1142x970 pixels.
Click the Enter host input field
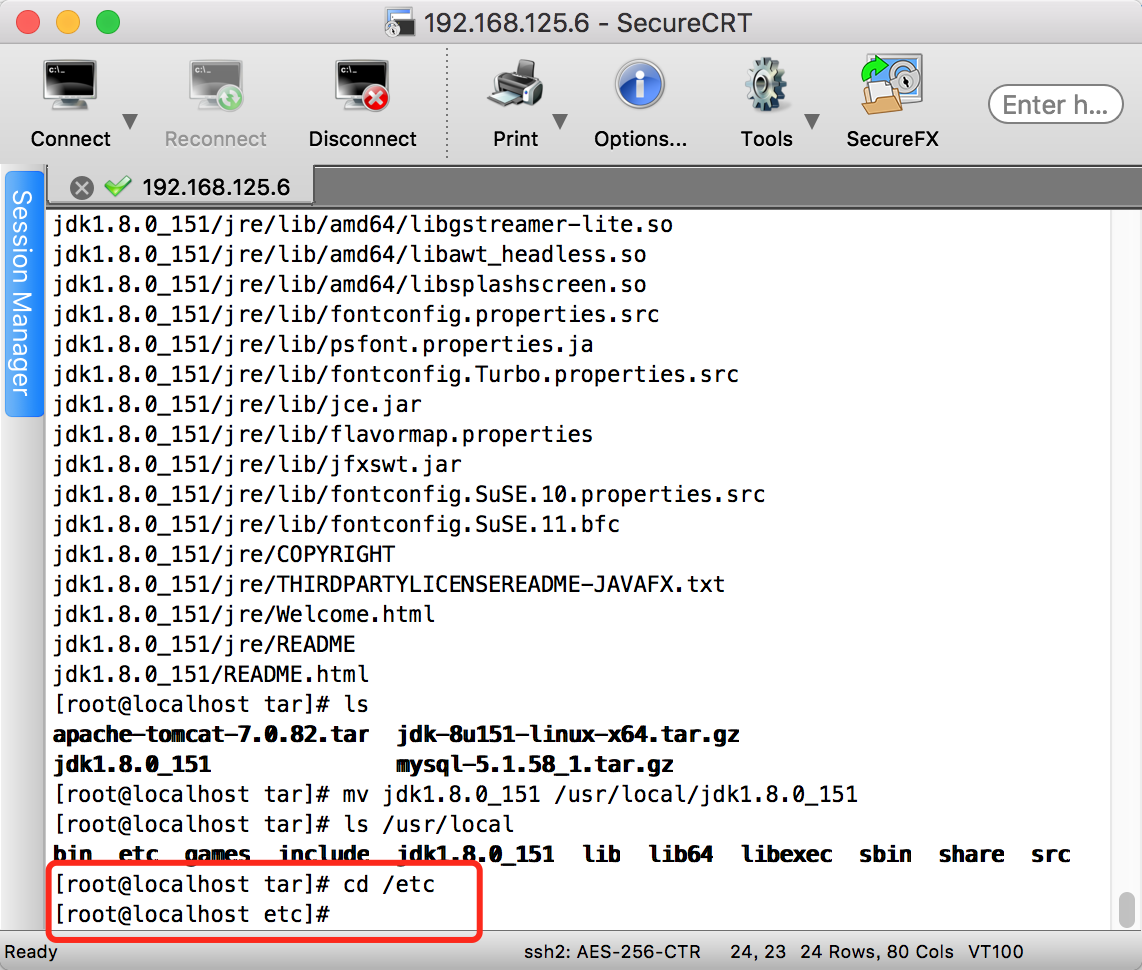click(x=1055, y=104)
